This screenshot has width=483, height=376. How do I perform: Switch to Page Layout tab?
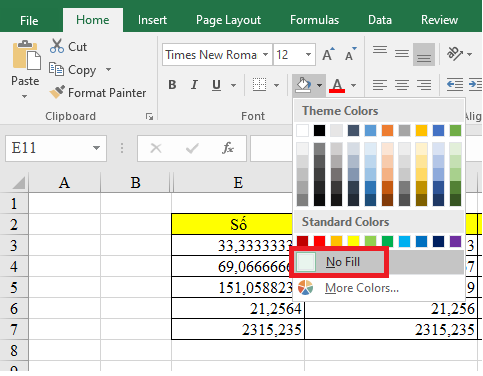tap(228, 20)
